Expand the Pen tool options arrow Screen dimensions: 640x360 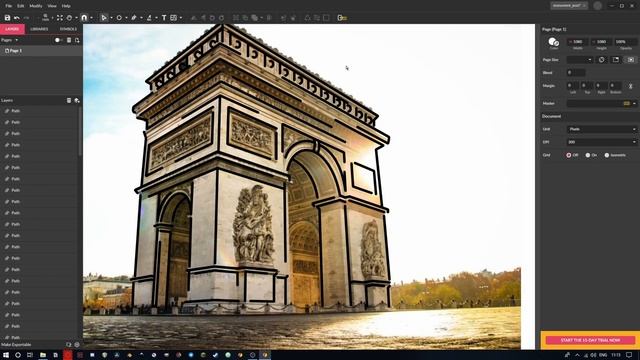click(141, 18)
